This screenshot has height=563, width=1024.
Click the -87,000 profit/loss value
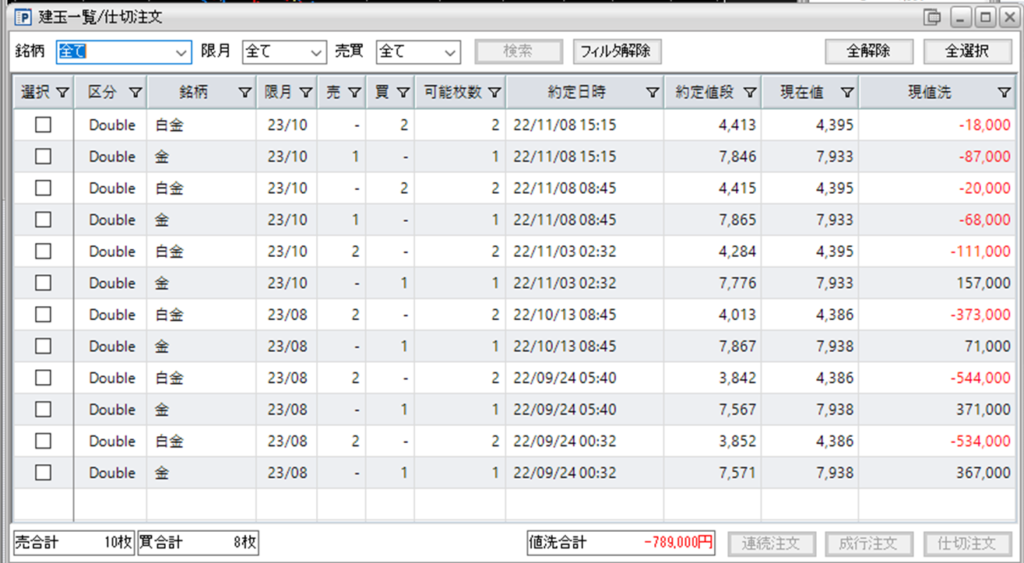pyautogui.click(x=984, y=157)
